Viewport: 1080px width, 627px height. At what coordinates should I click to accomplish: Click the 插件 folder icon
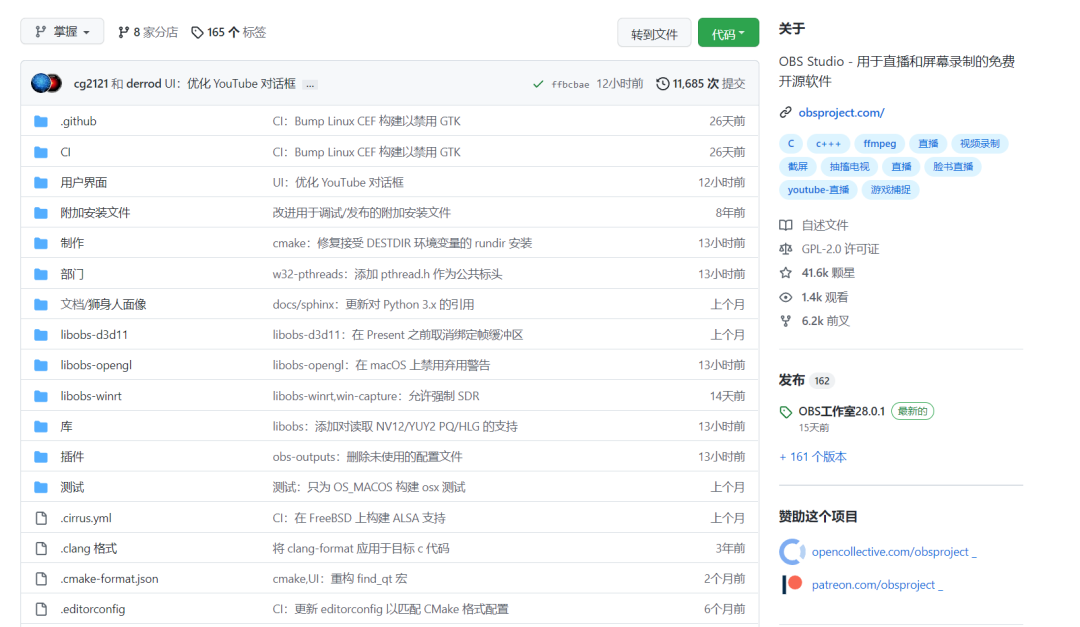[x=41, y=457]
